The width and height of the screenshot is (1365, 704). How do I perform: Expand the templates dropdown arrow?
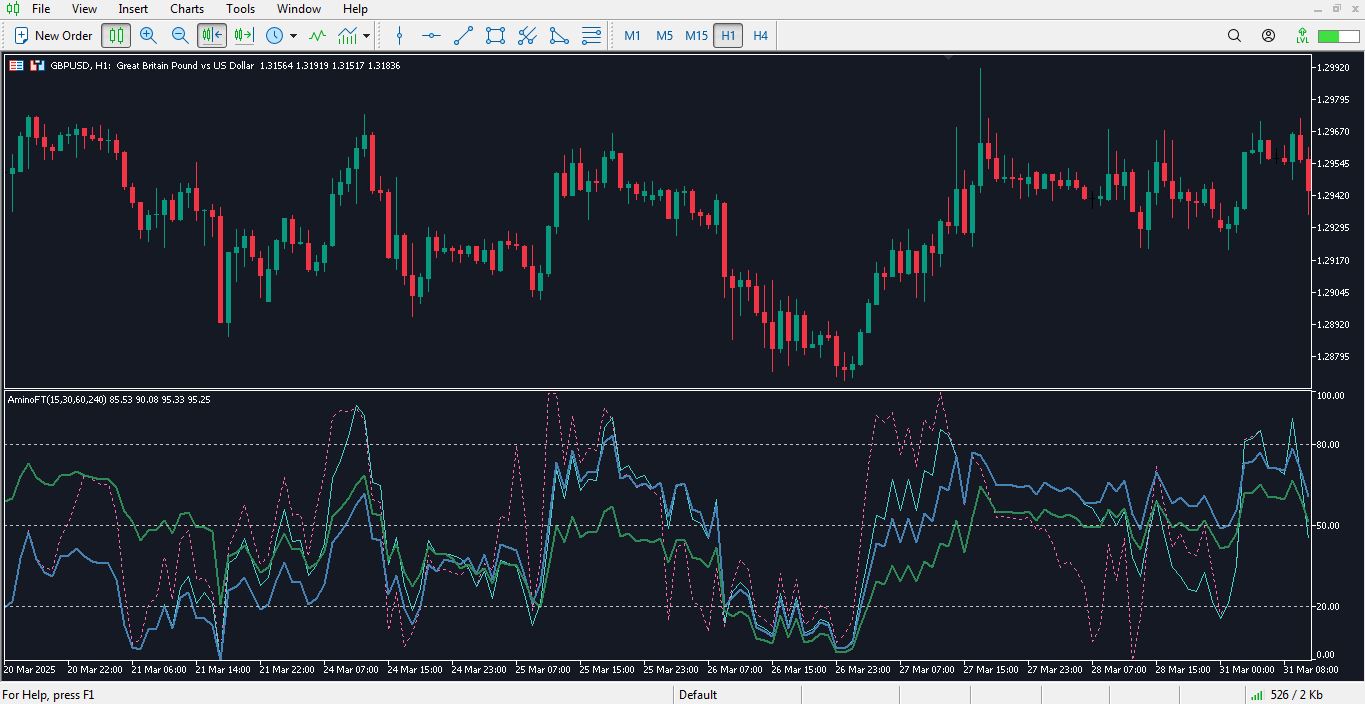pyautogui.click(x=367, y=36)
